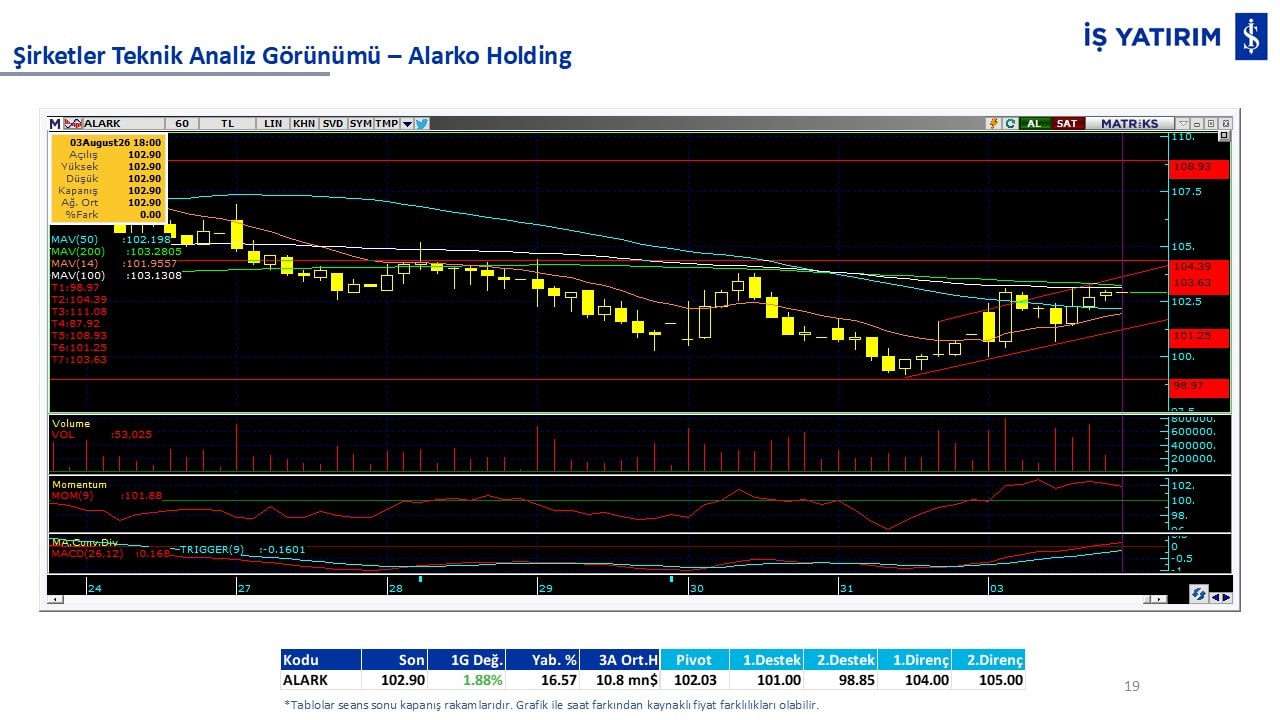Click the T7:103.63 trend line label
Viewport: 1280px width, 720px height.
79,359
